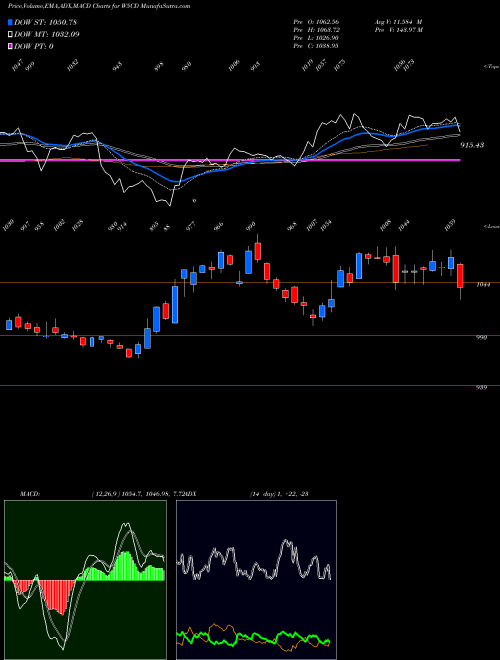
Task: Select the 'DOW PT: 0' legend text
Action: tap(34, 46)
